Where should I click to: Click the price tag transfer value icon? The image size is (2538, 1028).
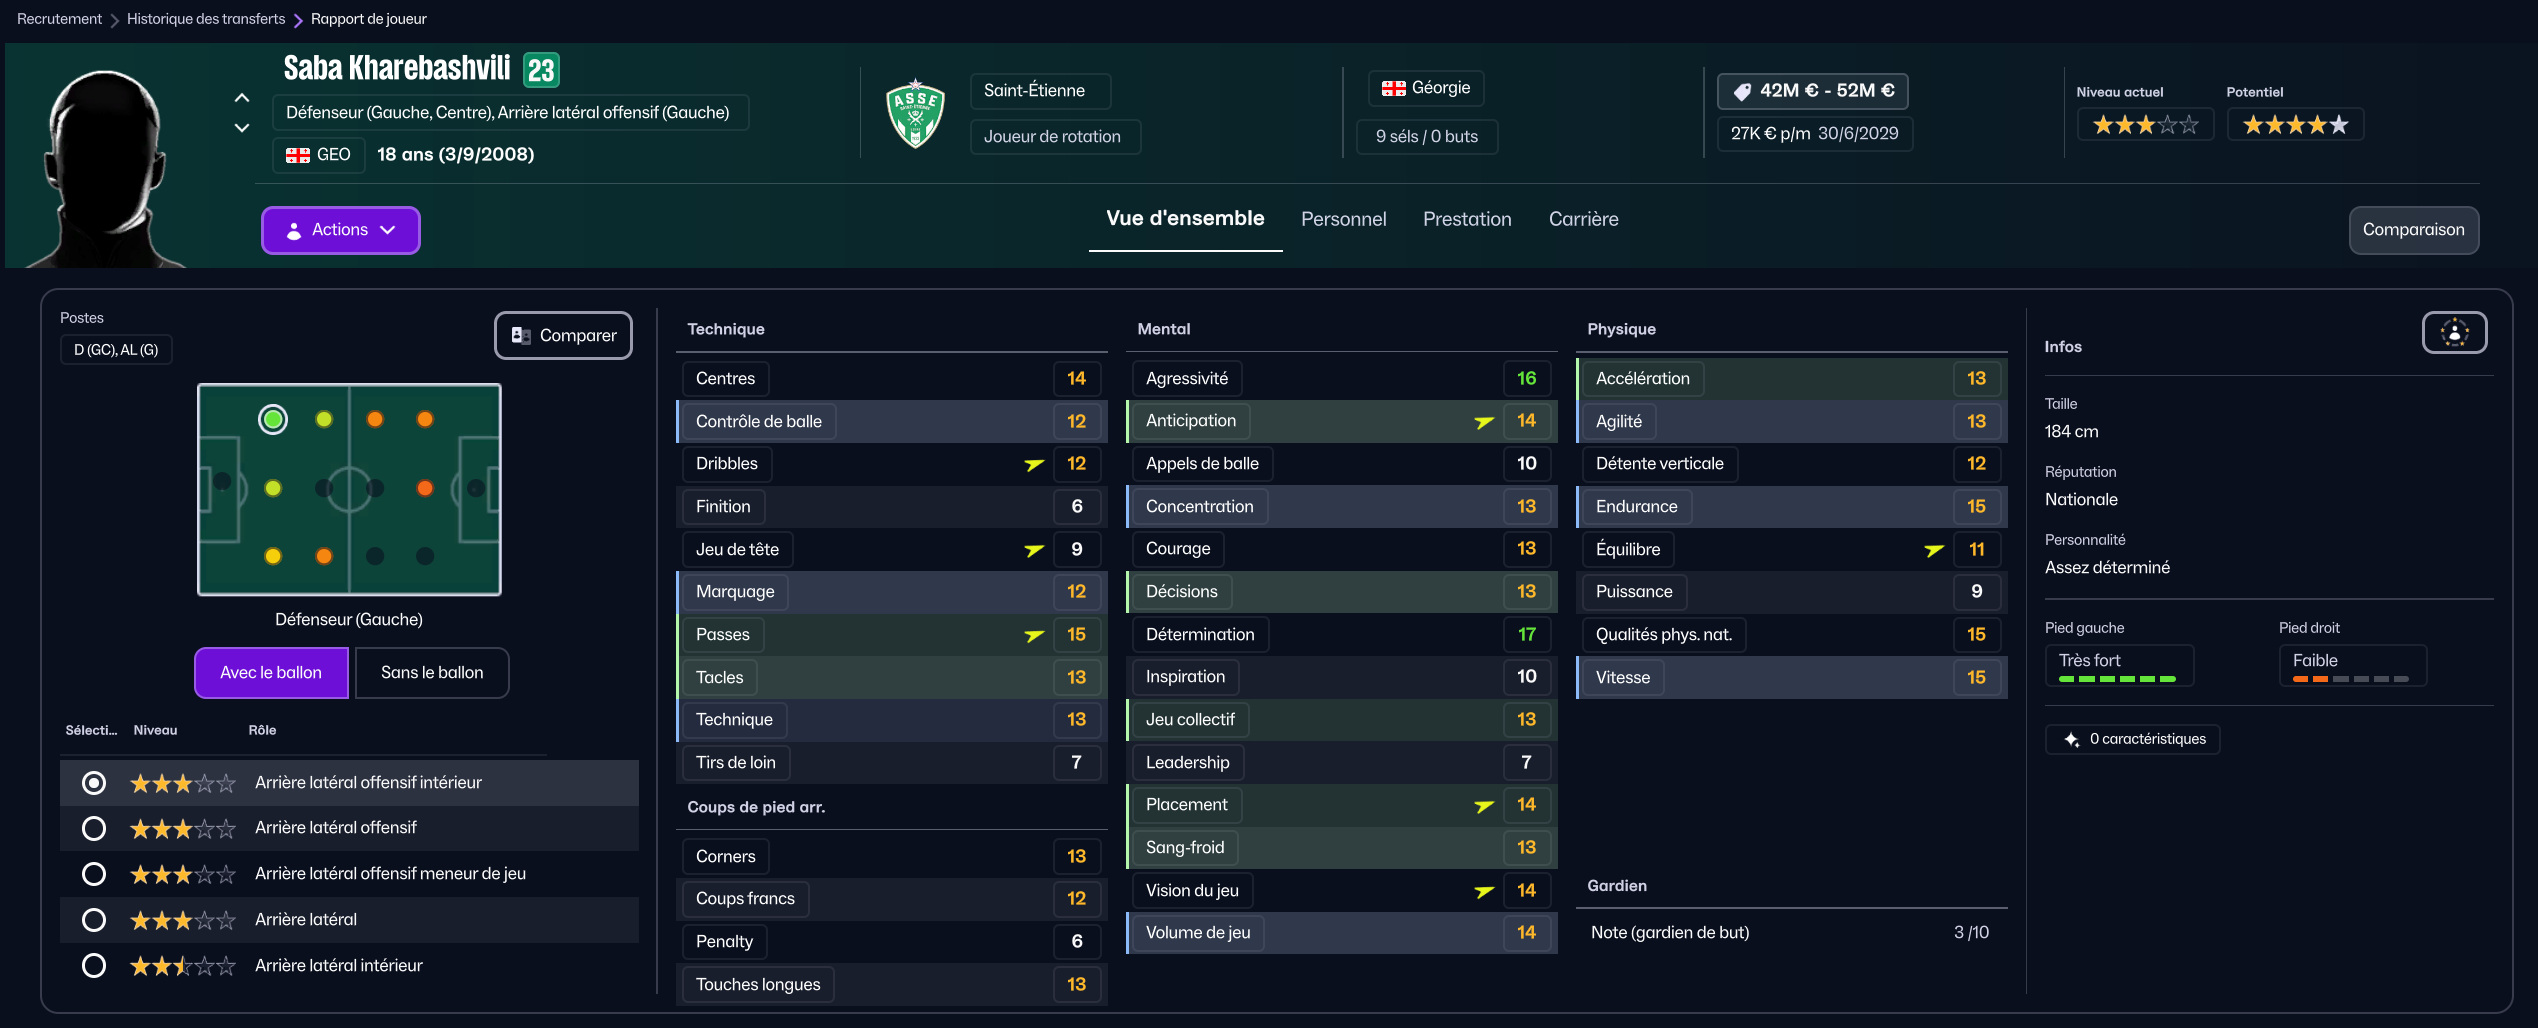click(1742, 92)
